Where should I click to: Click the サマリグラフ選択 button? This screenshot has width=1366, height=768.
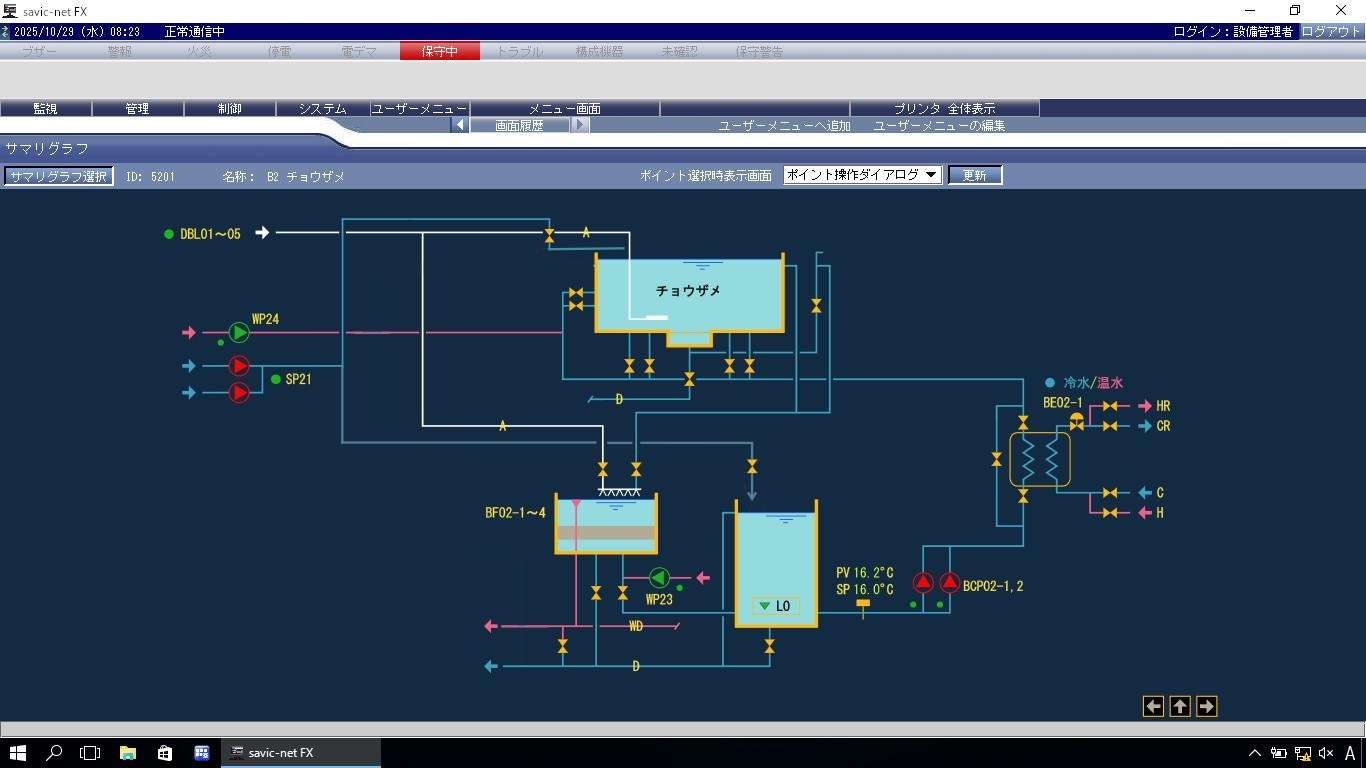coord(58,176)
